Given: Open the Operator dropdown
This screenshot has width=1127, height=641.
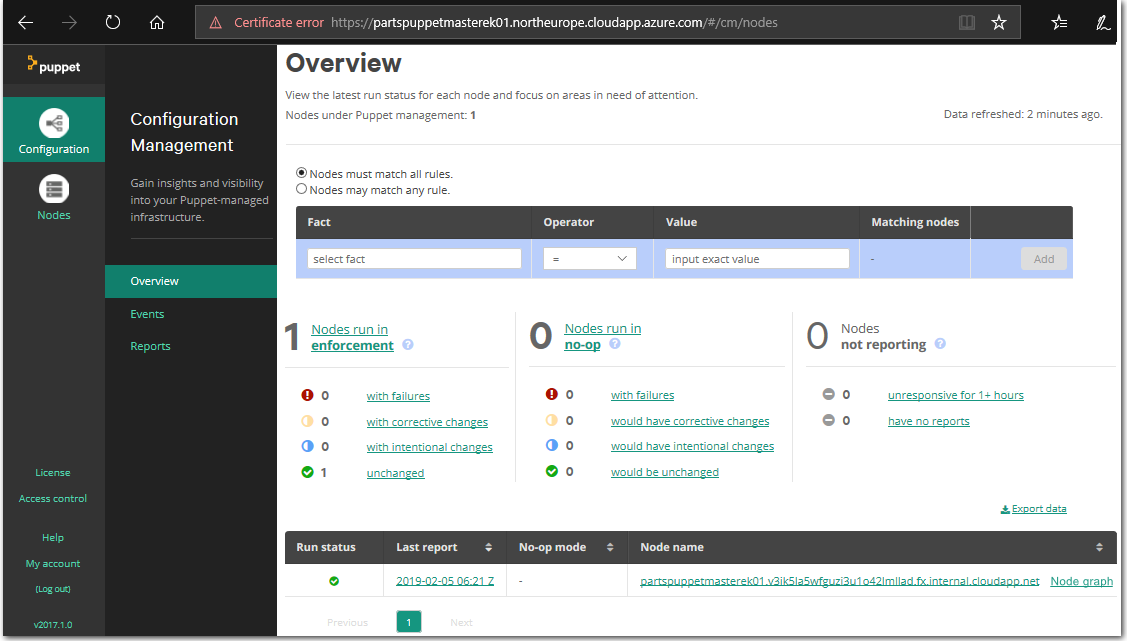Looking at the screenshot, I should [x=590, y=259].
